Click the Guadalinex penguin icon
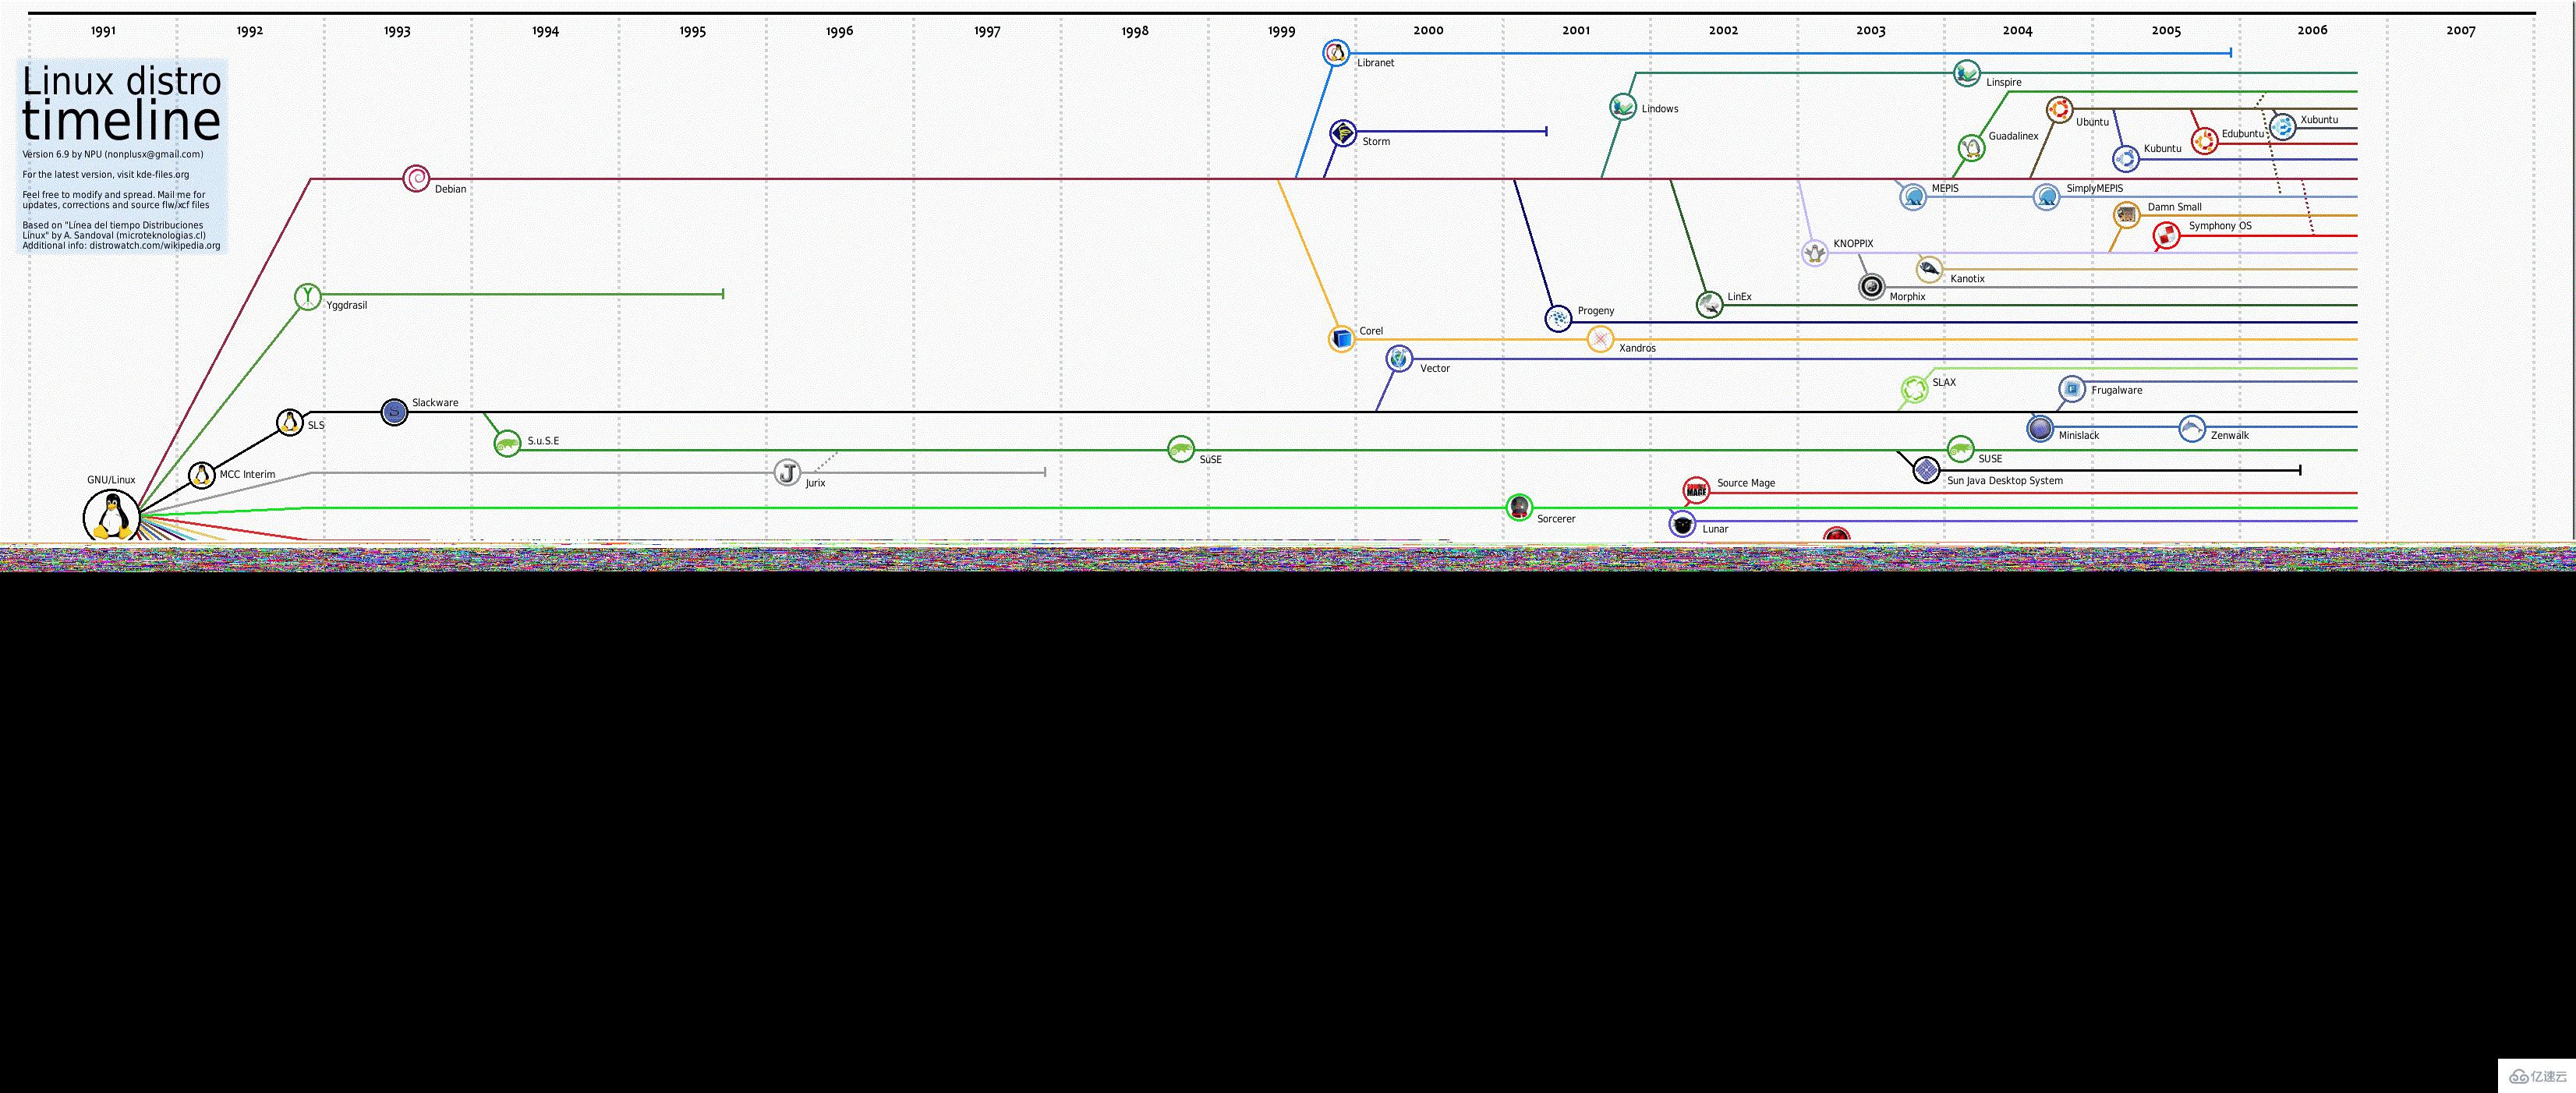Viewport: 2576px width, 1093px height. tap(1971, 149)
